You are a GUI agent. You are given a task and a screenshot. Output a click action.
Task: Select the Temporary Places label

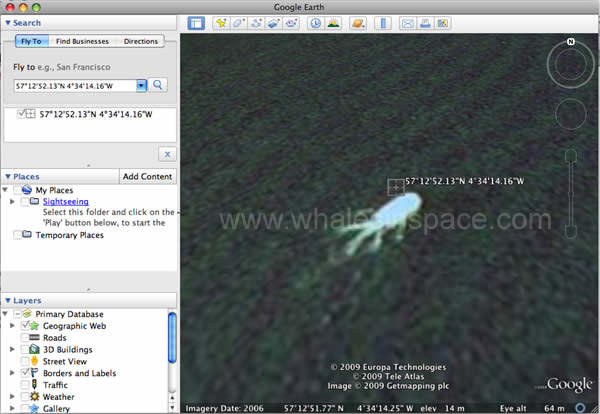[70, 235]
